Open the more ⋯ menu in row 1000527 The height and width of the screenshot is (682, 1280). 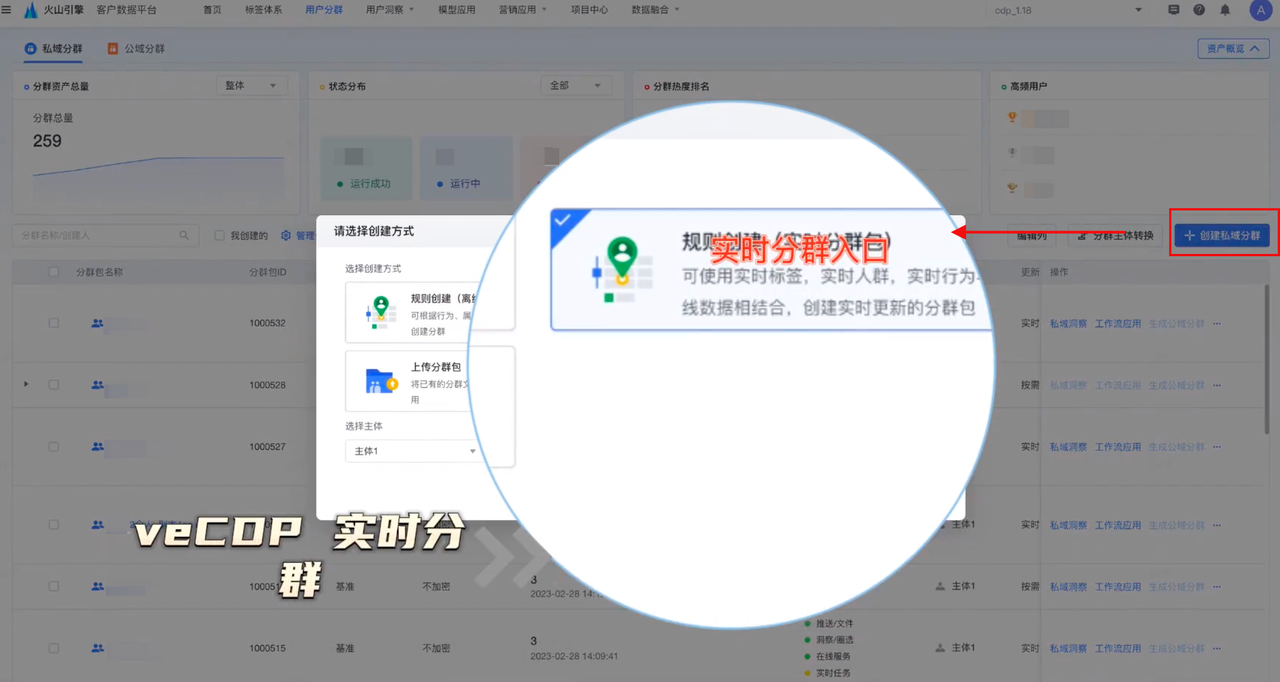pos(1217,448)
